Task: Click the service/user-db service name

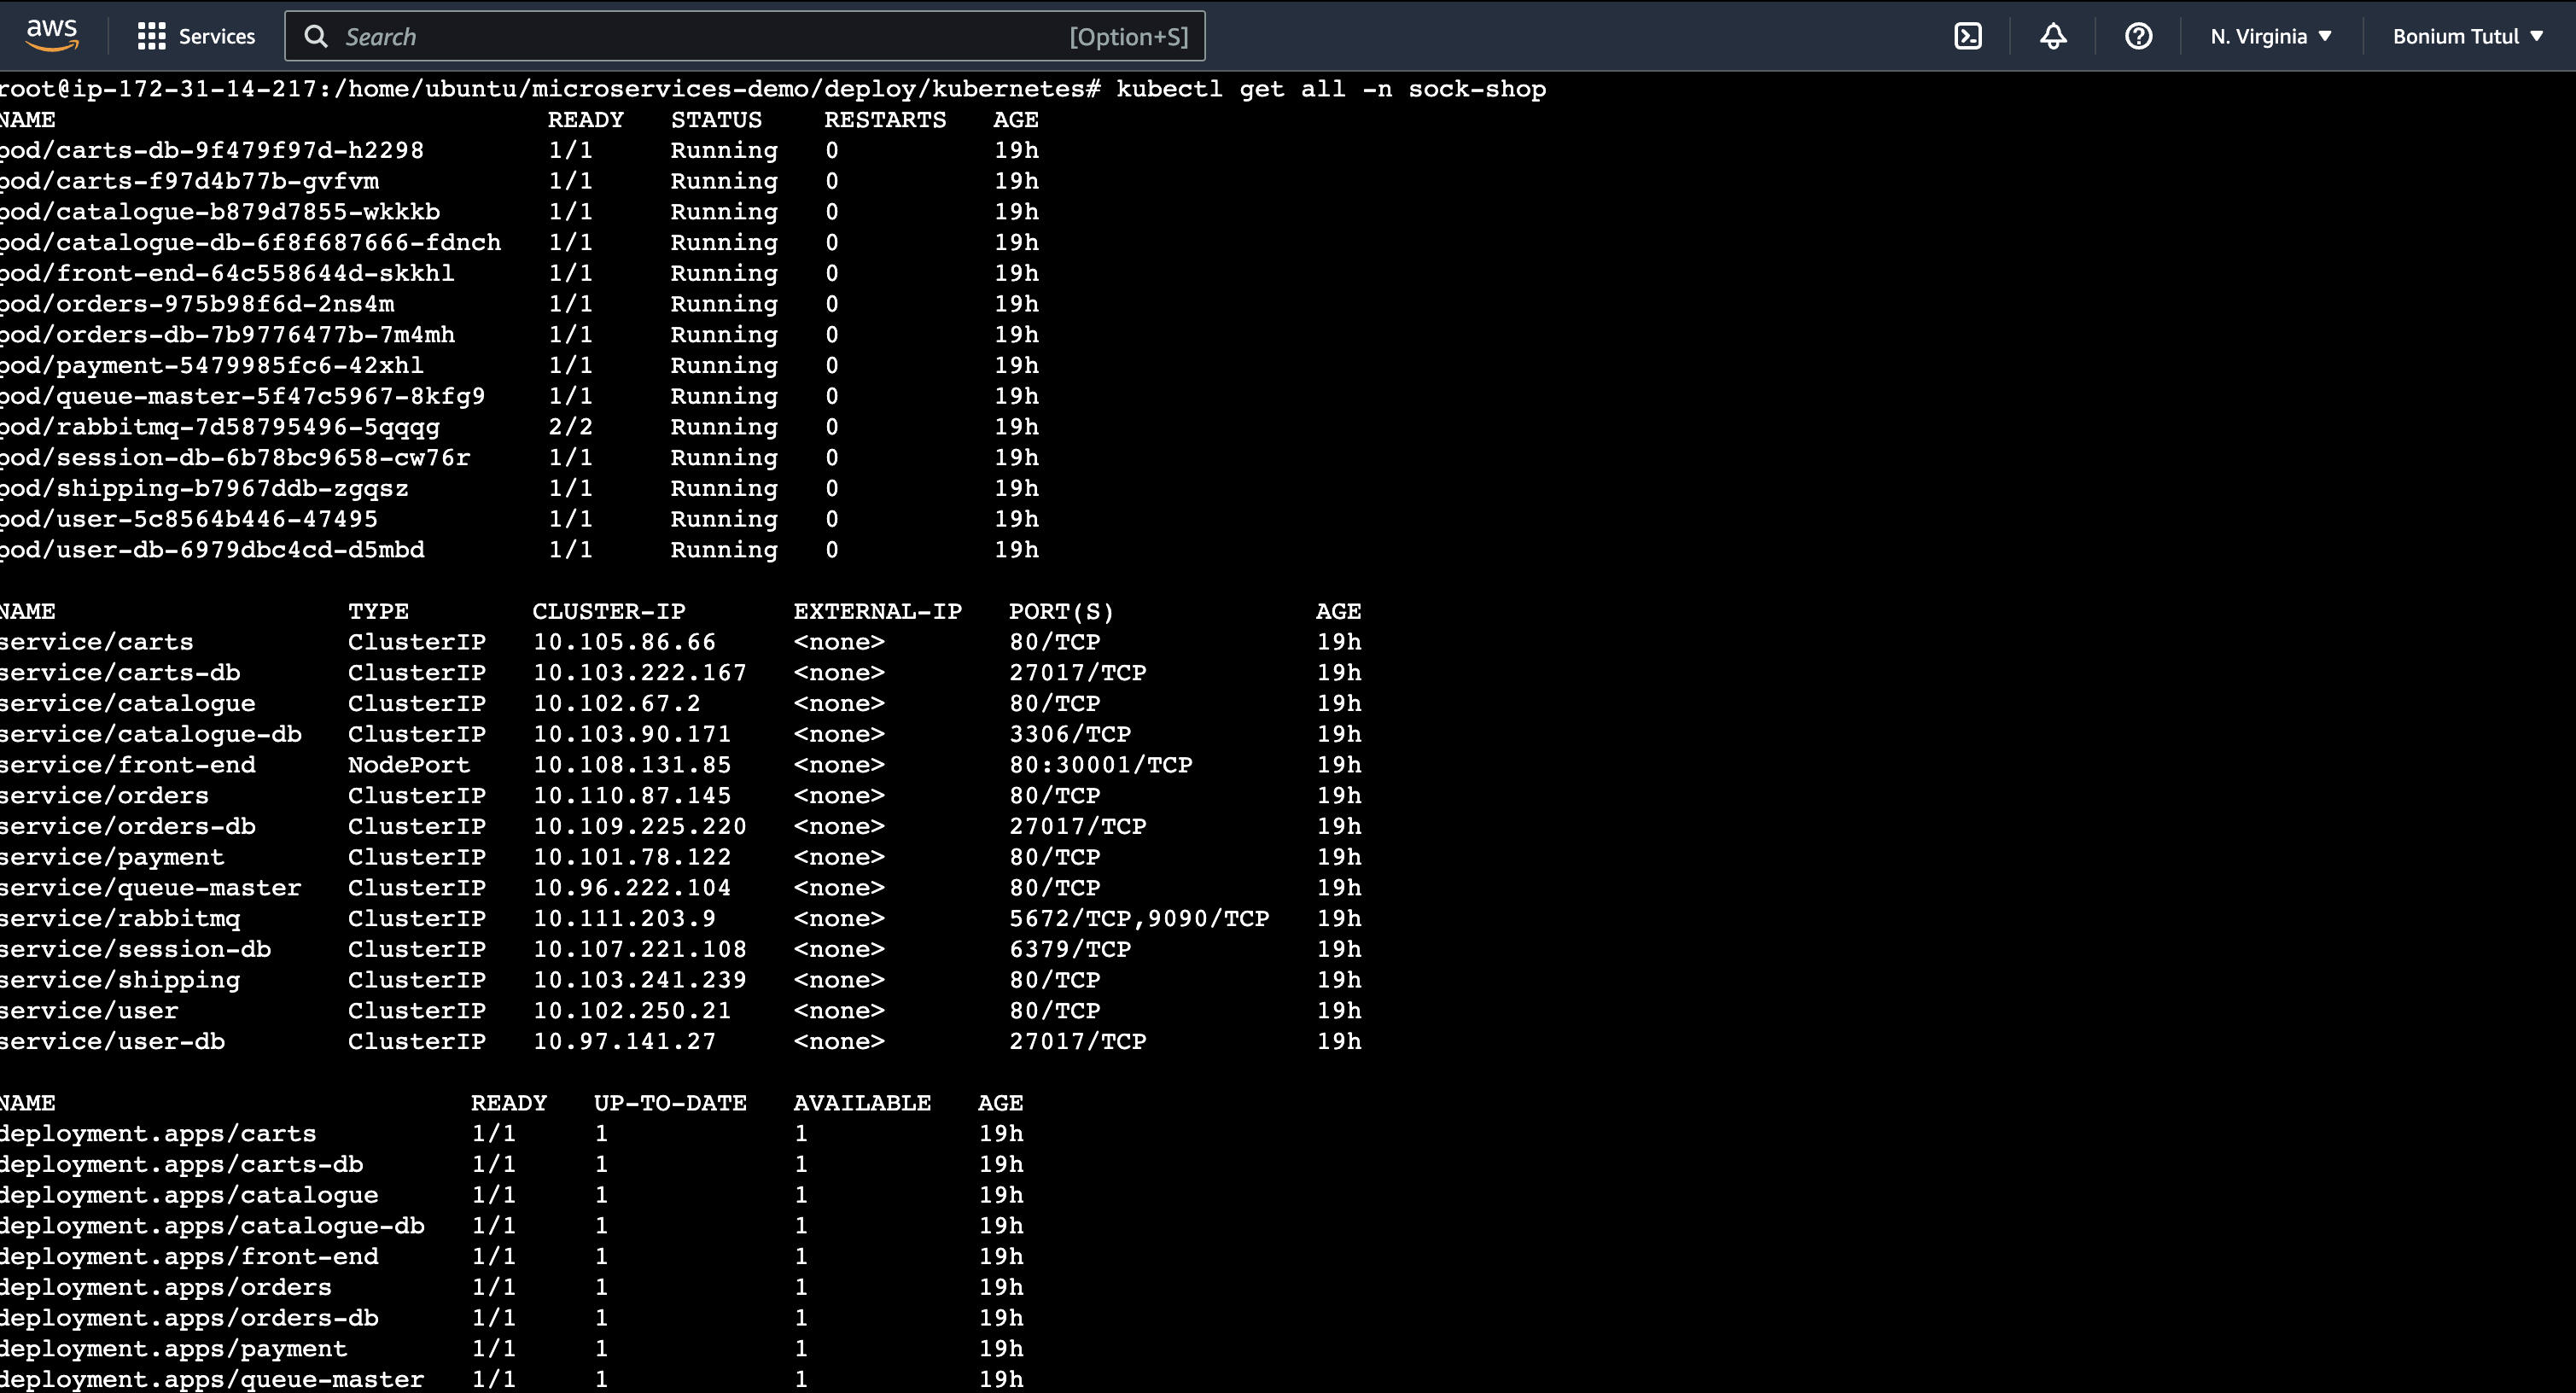Action: tap(112, 1041)
